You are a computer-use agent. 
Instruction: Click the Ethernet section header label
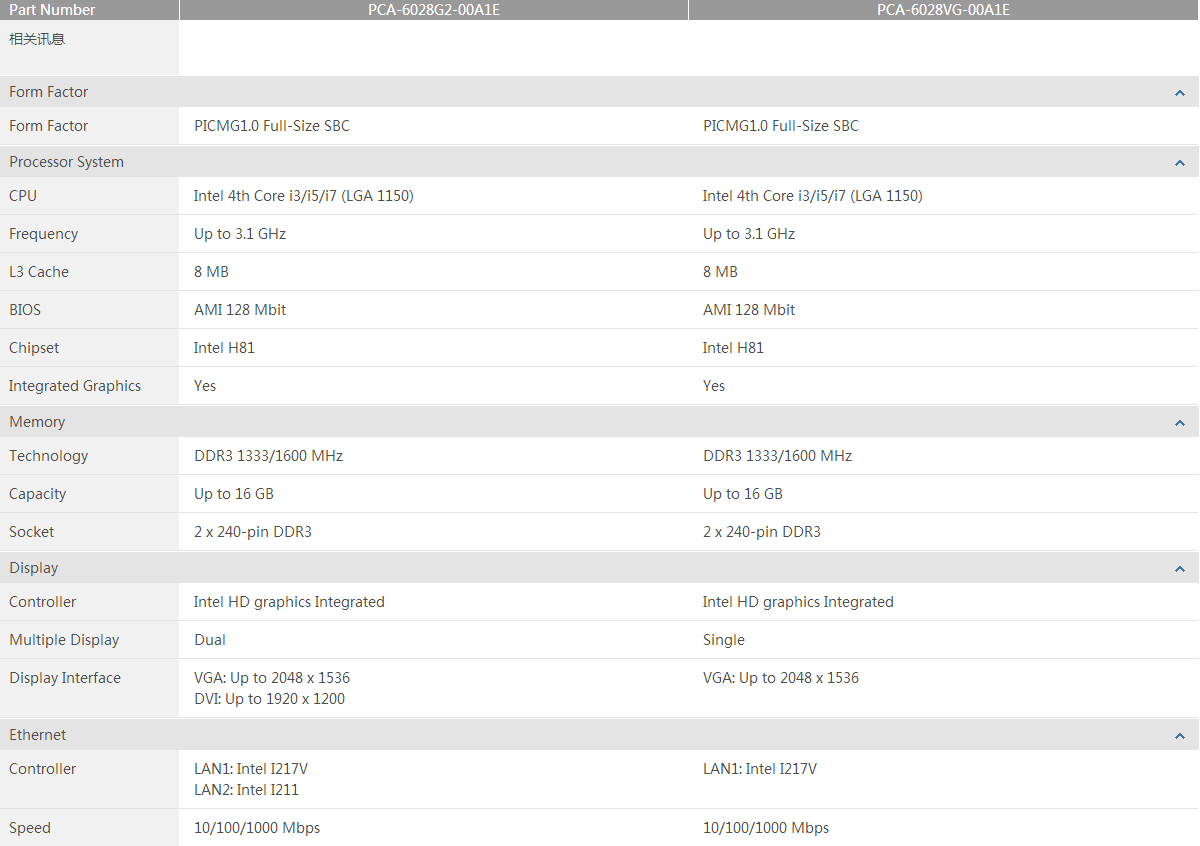(x=38, y=735)
